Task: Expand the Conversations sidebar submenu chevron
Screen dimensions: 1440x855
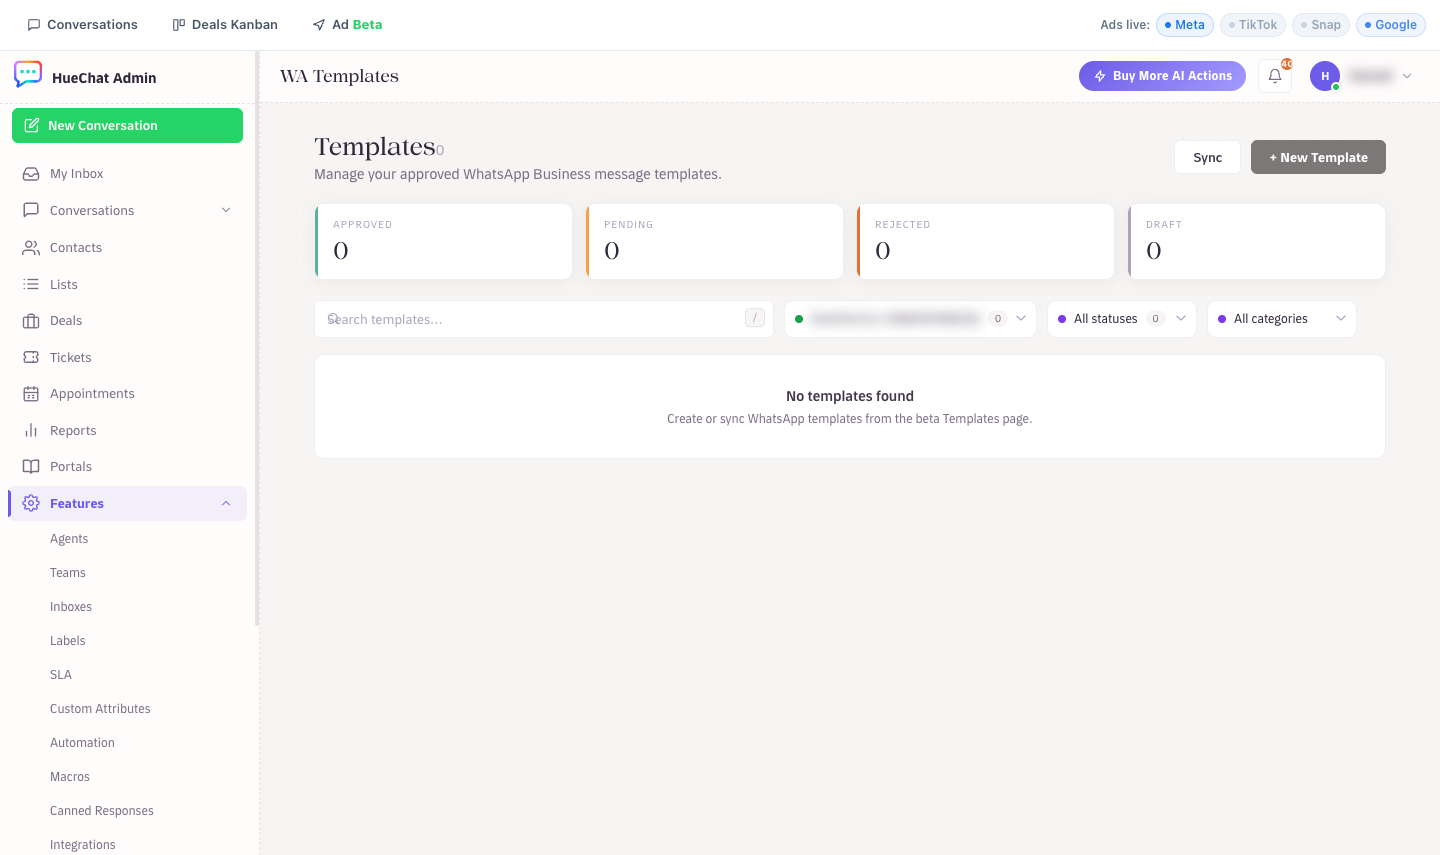Action: 226,210
